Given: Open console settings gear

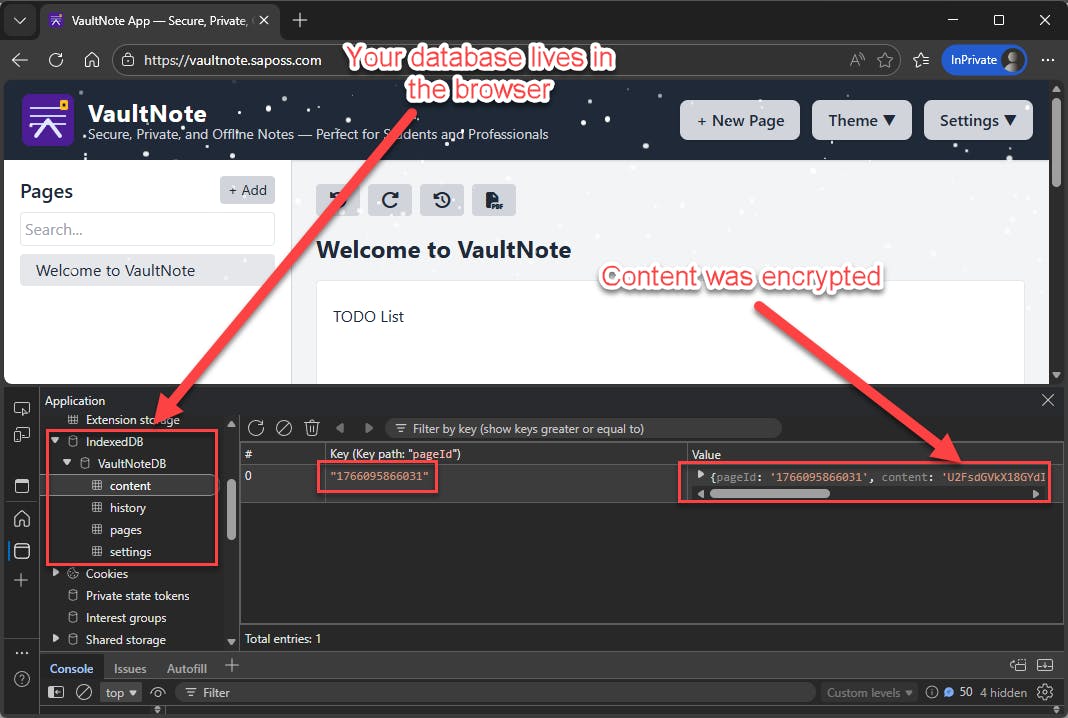Looking at the screenshot, I should pos(1045,692).
